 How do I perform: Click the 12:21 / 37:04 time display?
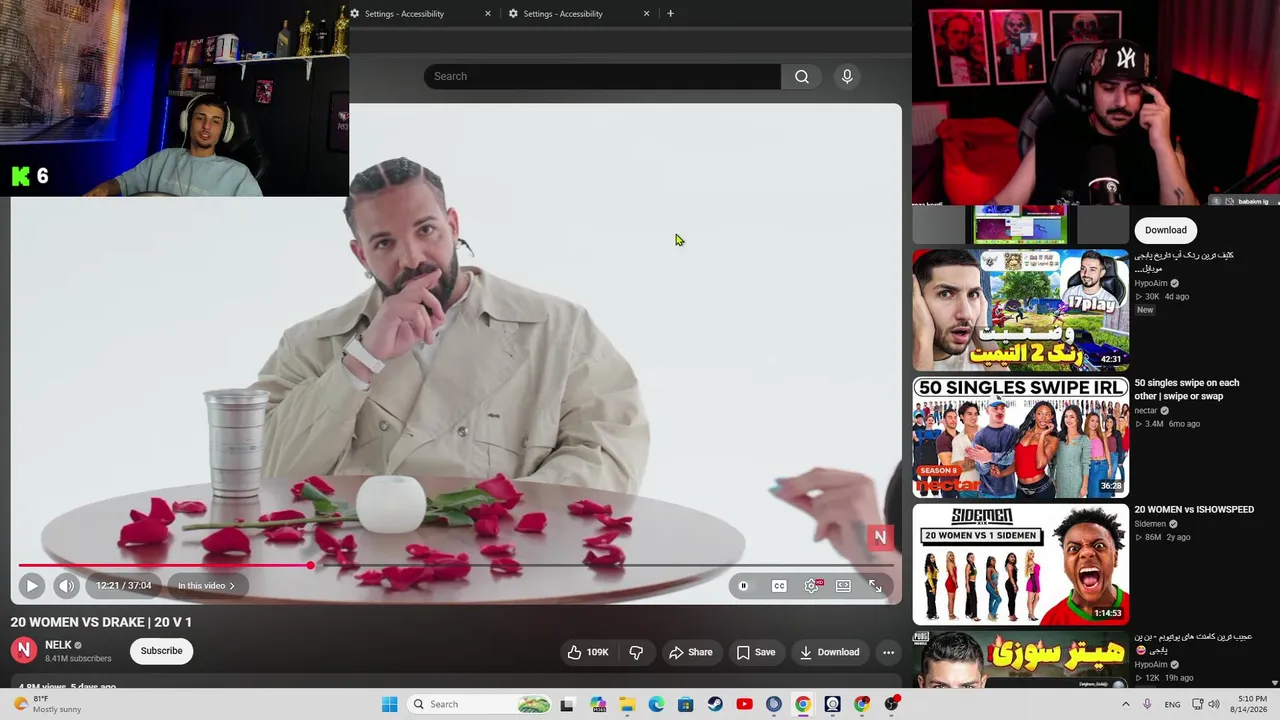[124, 586]
